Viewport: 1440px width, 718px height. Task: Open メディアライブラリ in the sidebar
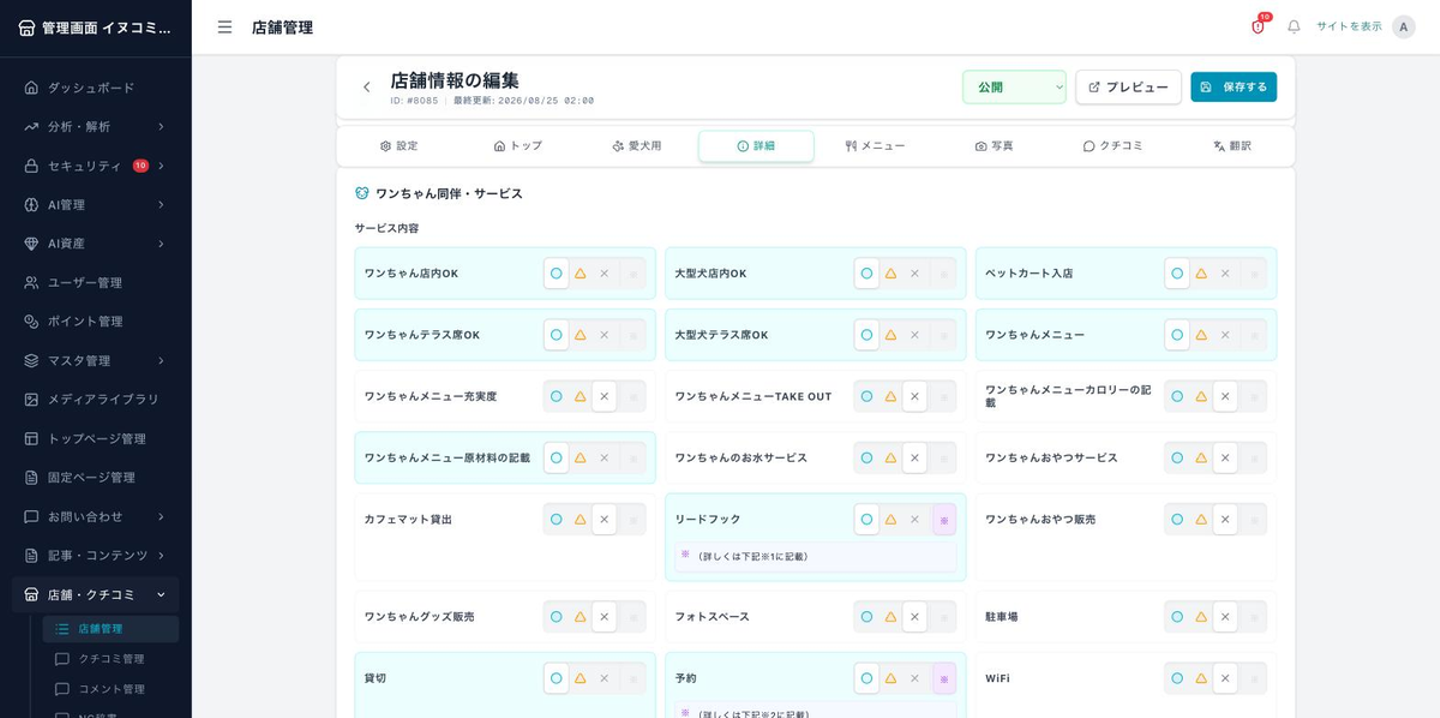point(96,399)
